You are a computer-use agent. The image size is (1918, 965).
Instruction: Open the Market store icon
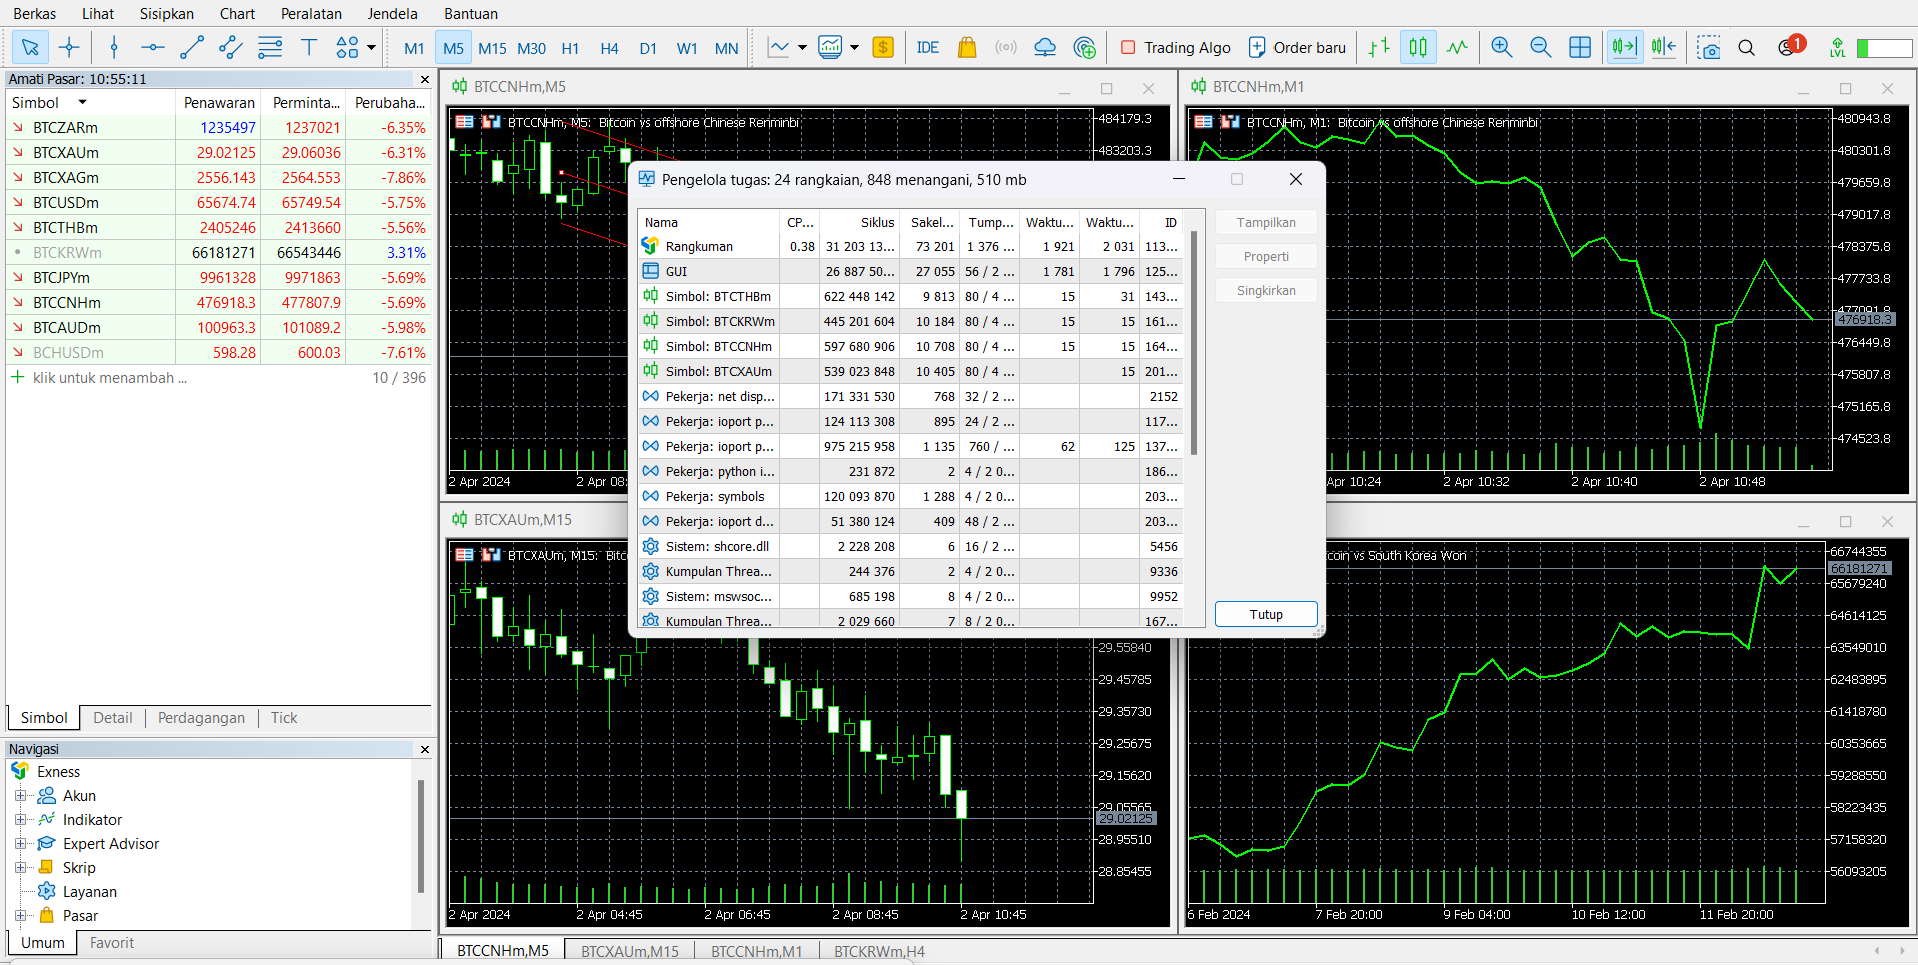pos(966,47)
